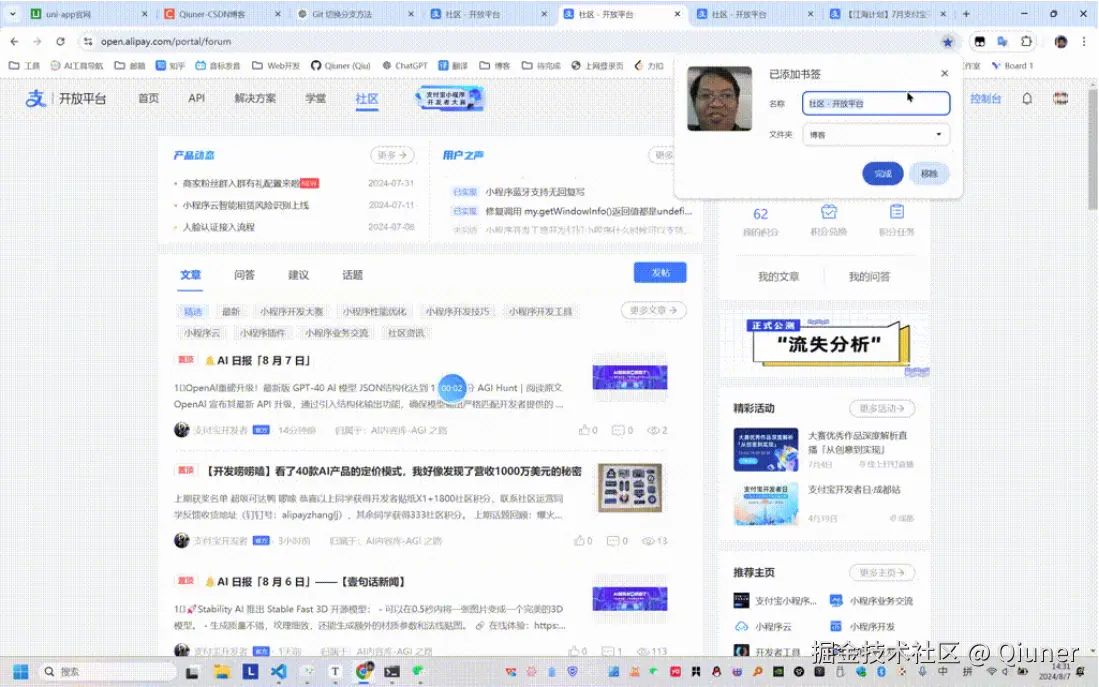Open the 知乎 bookmark
The height and width of the screenshot is (687, 1099).
170,66
